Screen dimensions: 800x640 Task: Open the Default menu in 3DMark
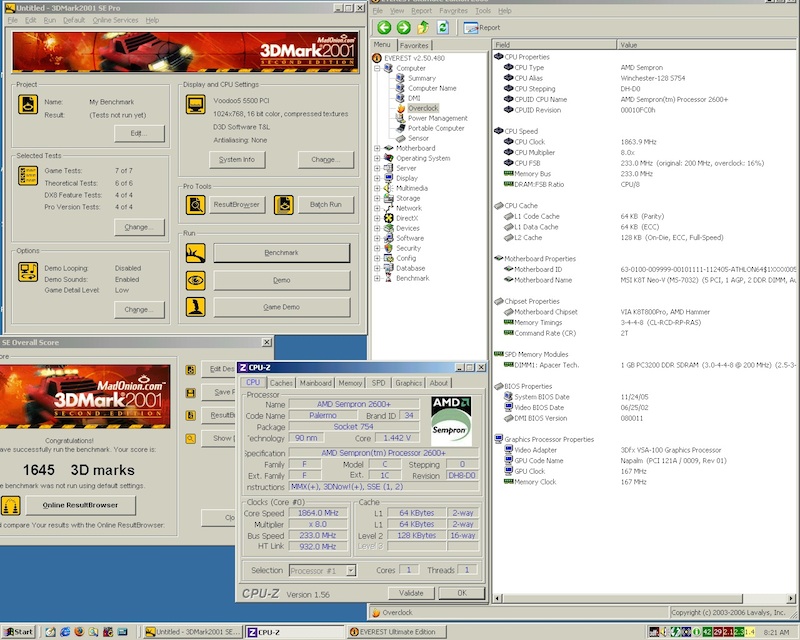74,20
